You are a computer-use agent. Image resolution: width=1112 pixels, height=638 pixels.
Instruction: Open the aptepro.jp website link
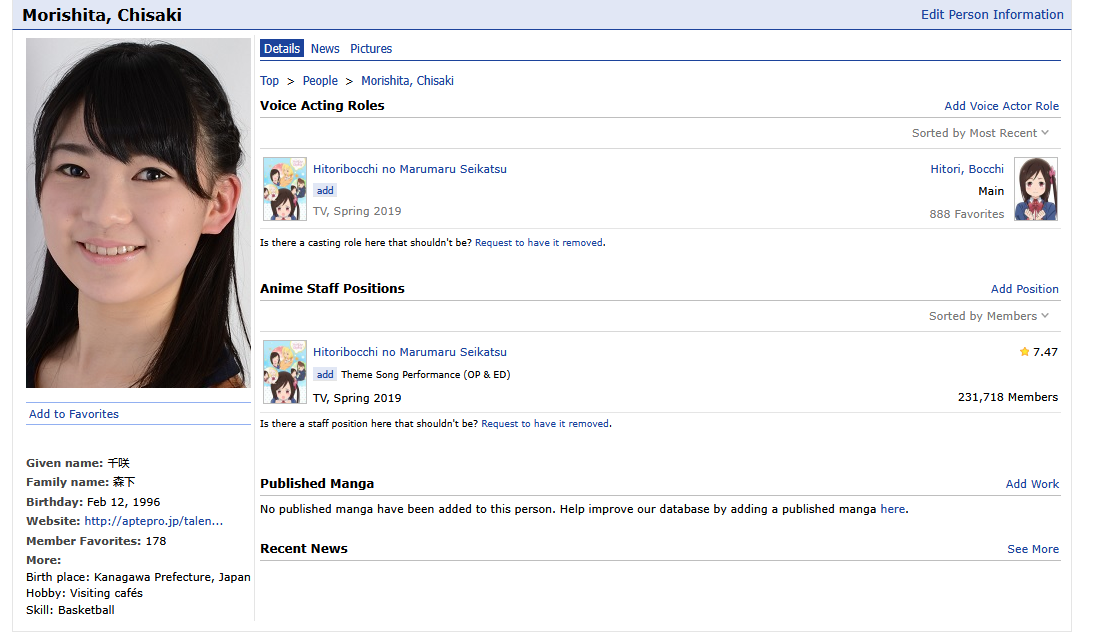click(x=153, y=521)
